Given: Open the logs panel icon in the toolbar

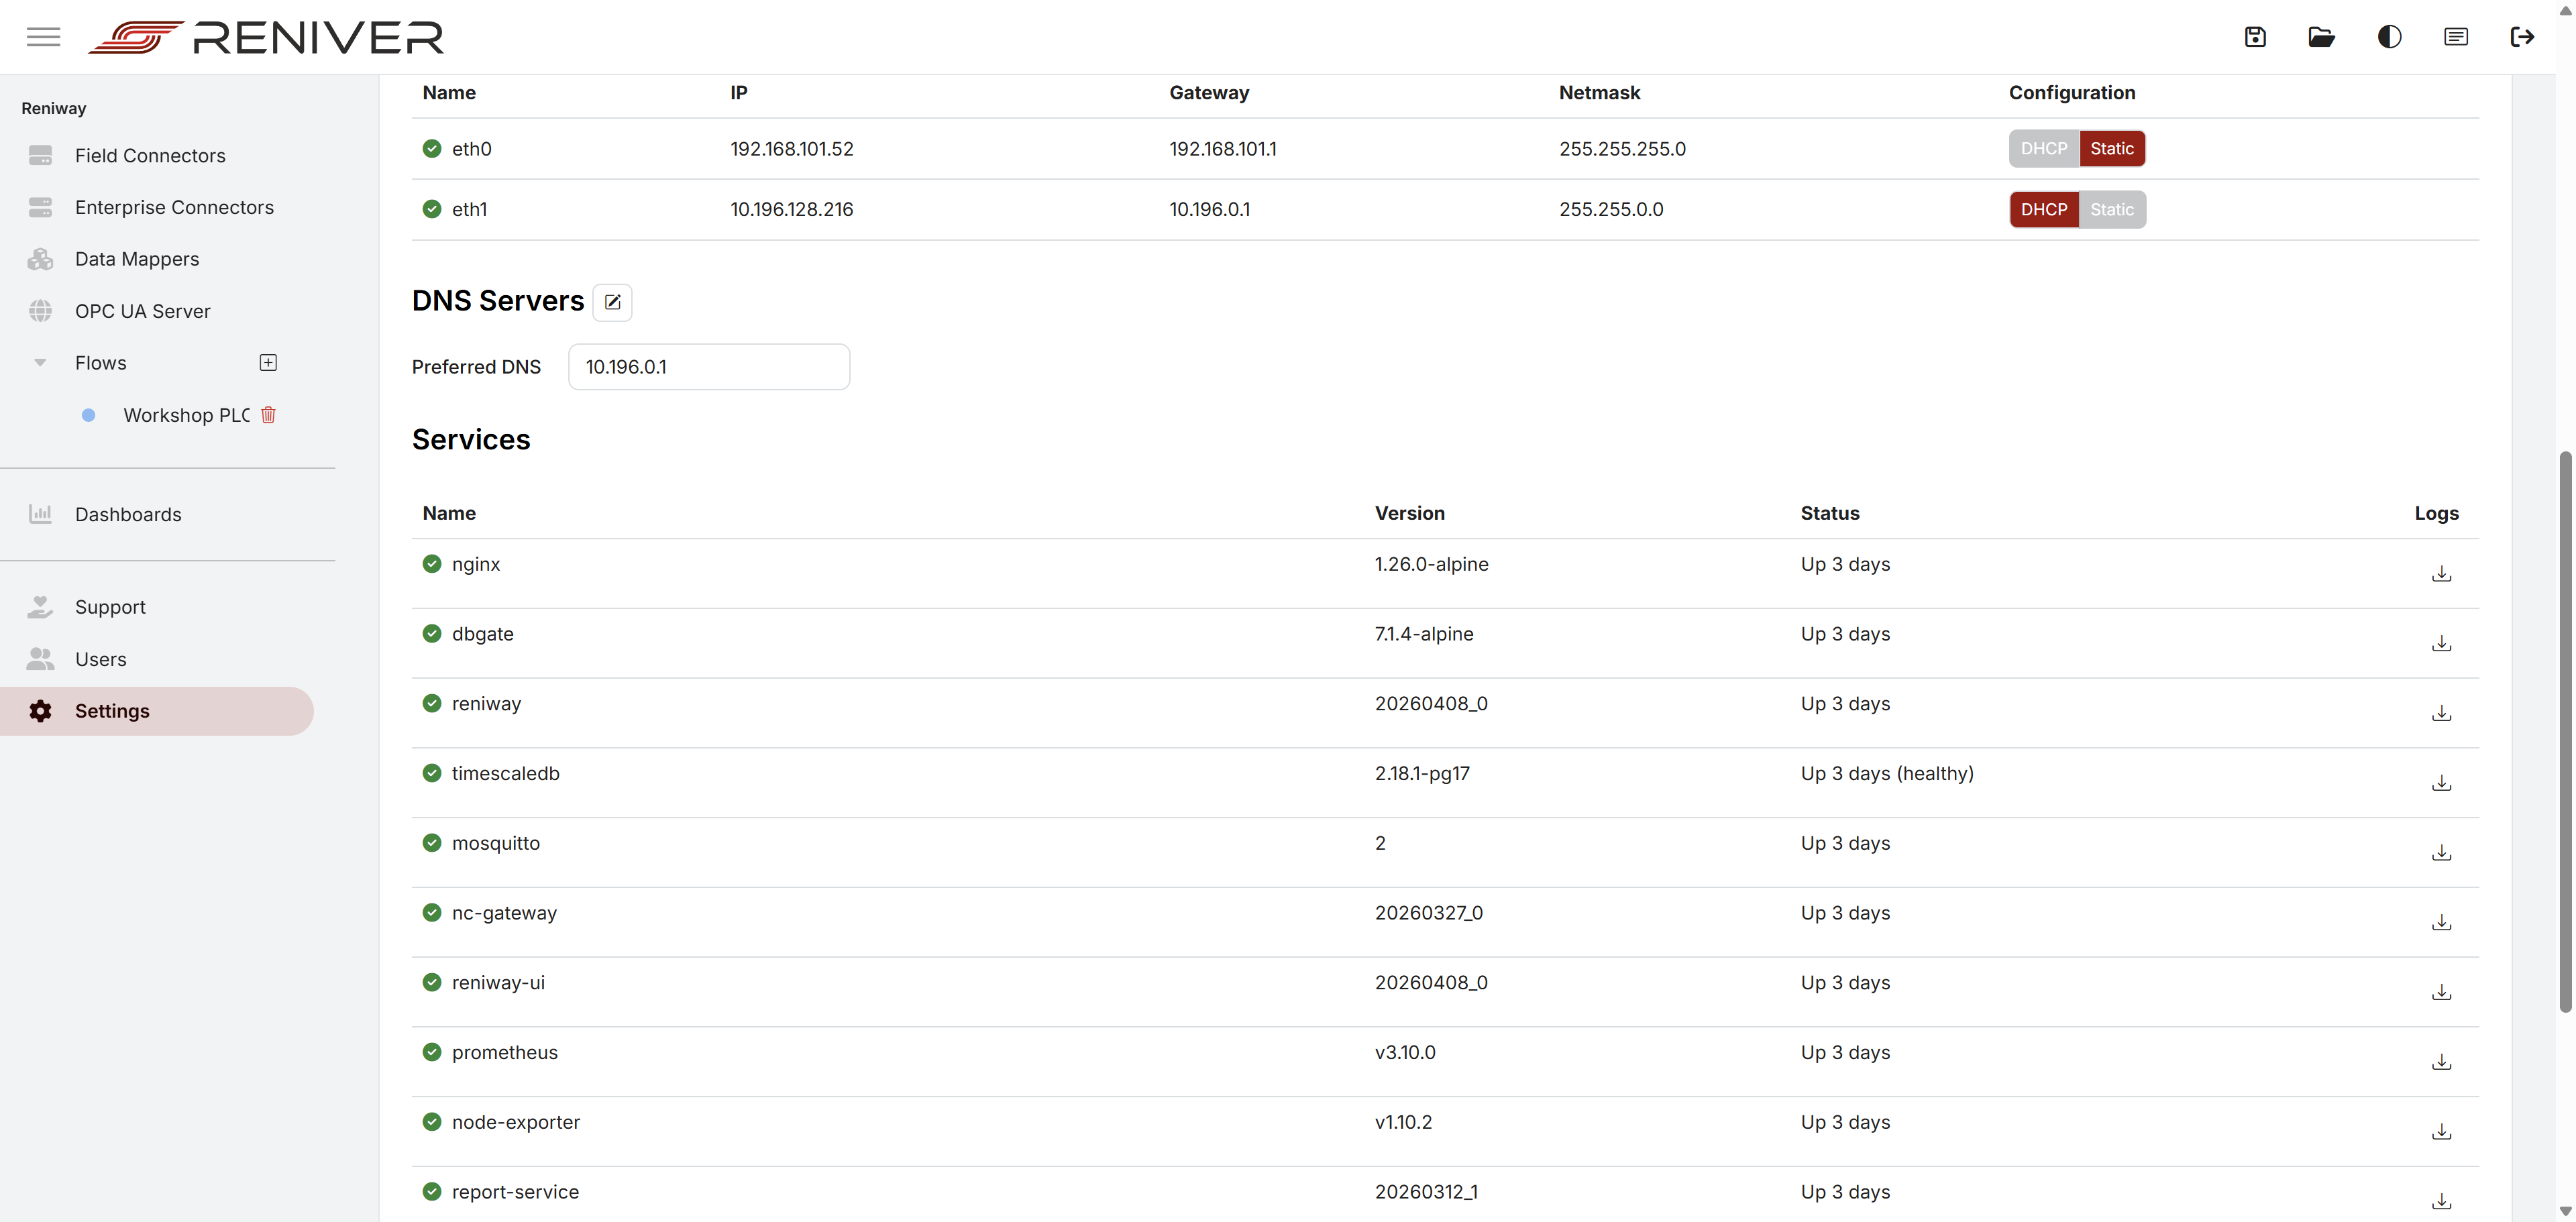Looking at the screenshot, I should pyautogui.click(x=2456, y=36).
